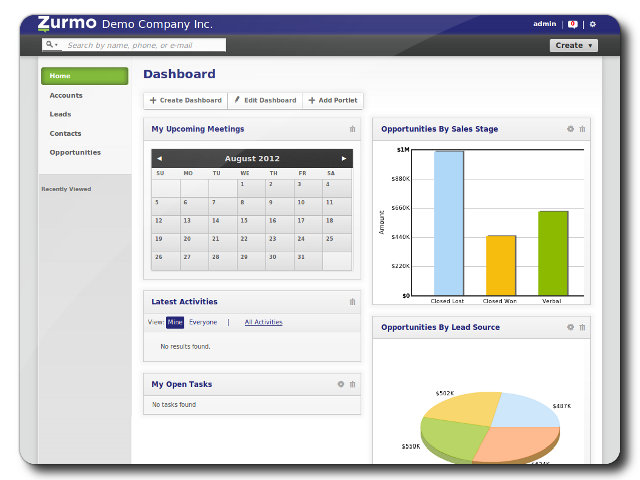Advance the calendar to next month
Image resolution: width=640 pixels, height=480 pixels.
[344, 159]
